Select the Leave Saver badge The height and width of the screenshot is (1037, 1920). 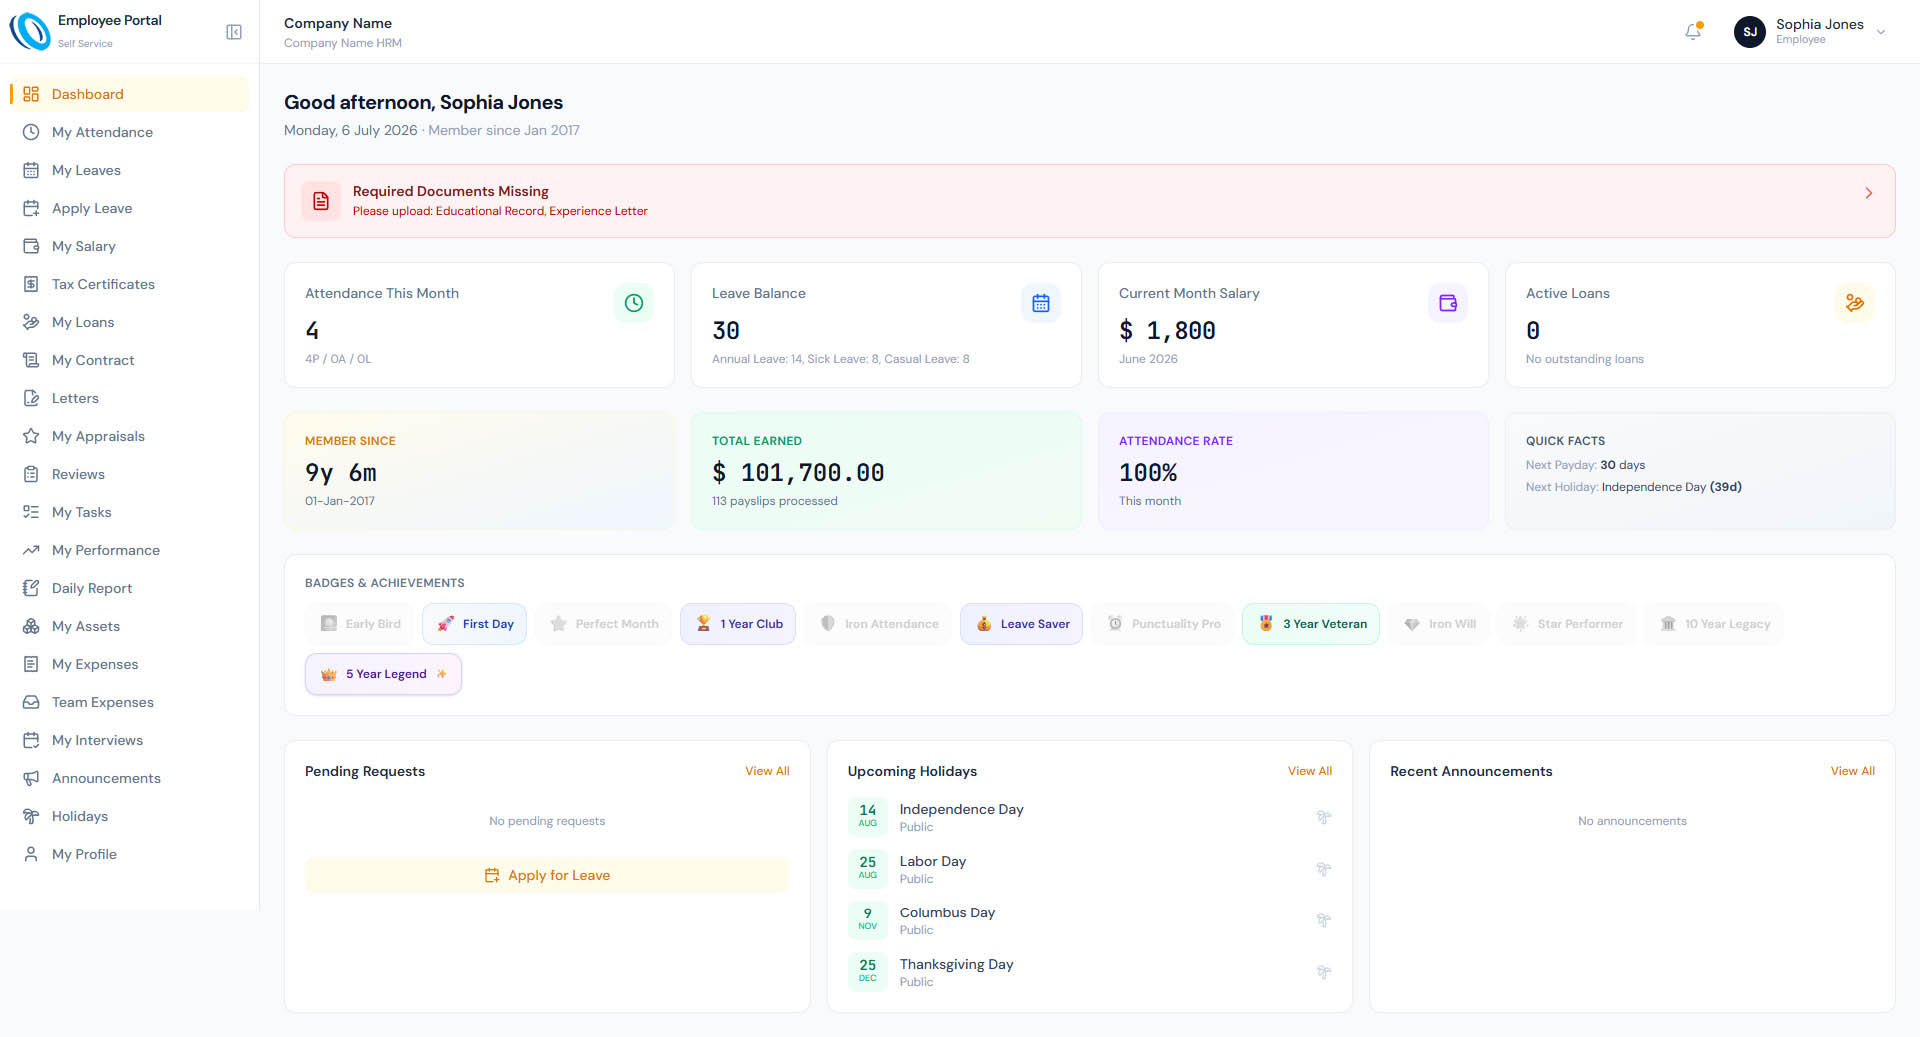point(1021,624)
